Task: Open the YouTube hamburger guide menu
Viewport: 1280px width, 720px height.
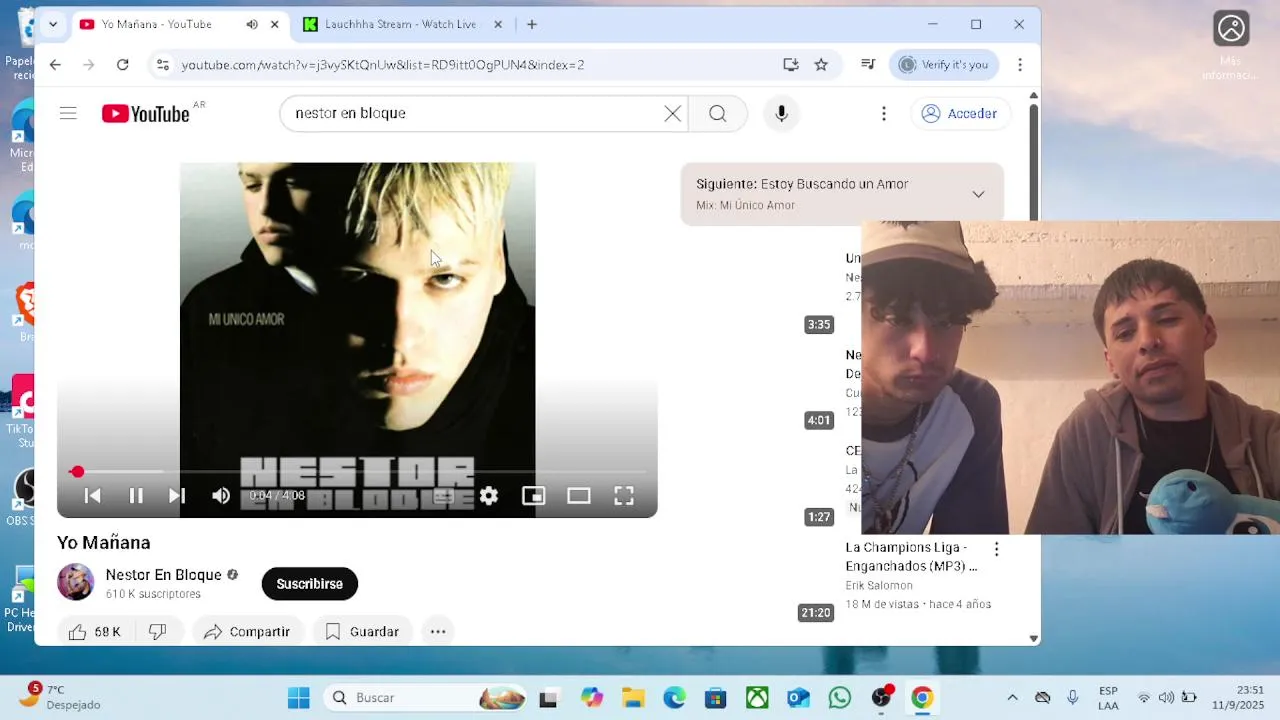Action: (x=68, y=113)
